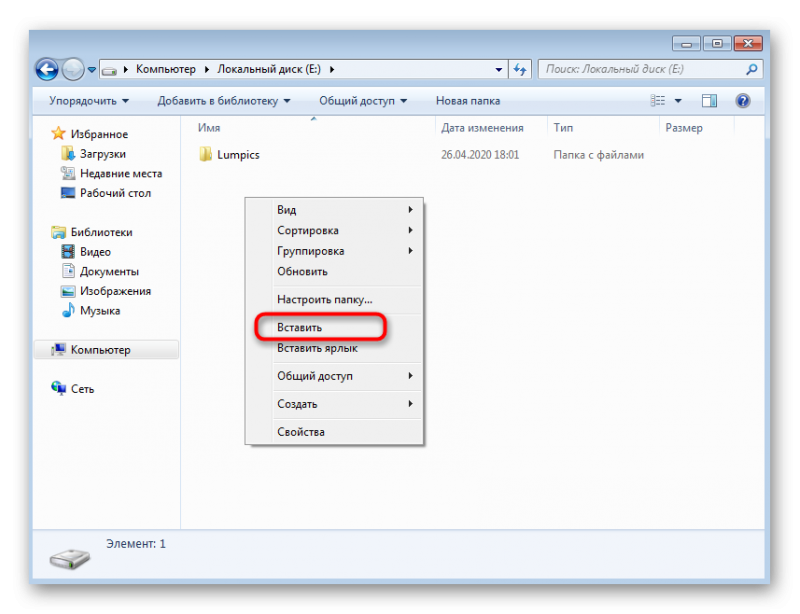Open Недавние места in sidebar

[121, 174]
